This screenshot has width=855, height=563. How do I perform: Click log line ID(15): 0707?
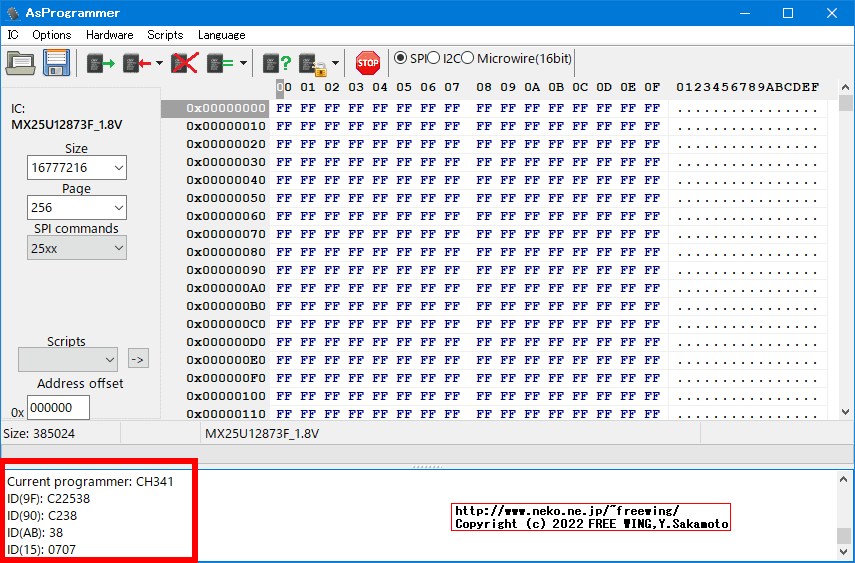click(41, 549)
